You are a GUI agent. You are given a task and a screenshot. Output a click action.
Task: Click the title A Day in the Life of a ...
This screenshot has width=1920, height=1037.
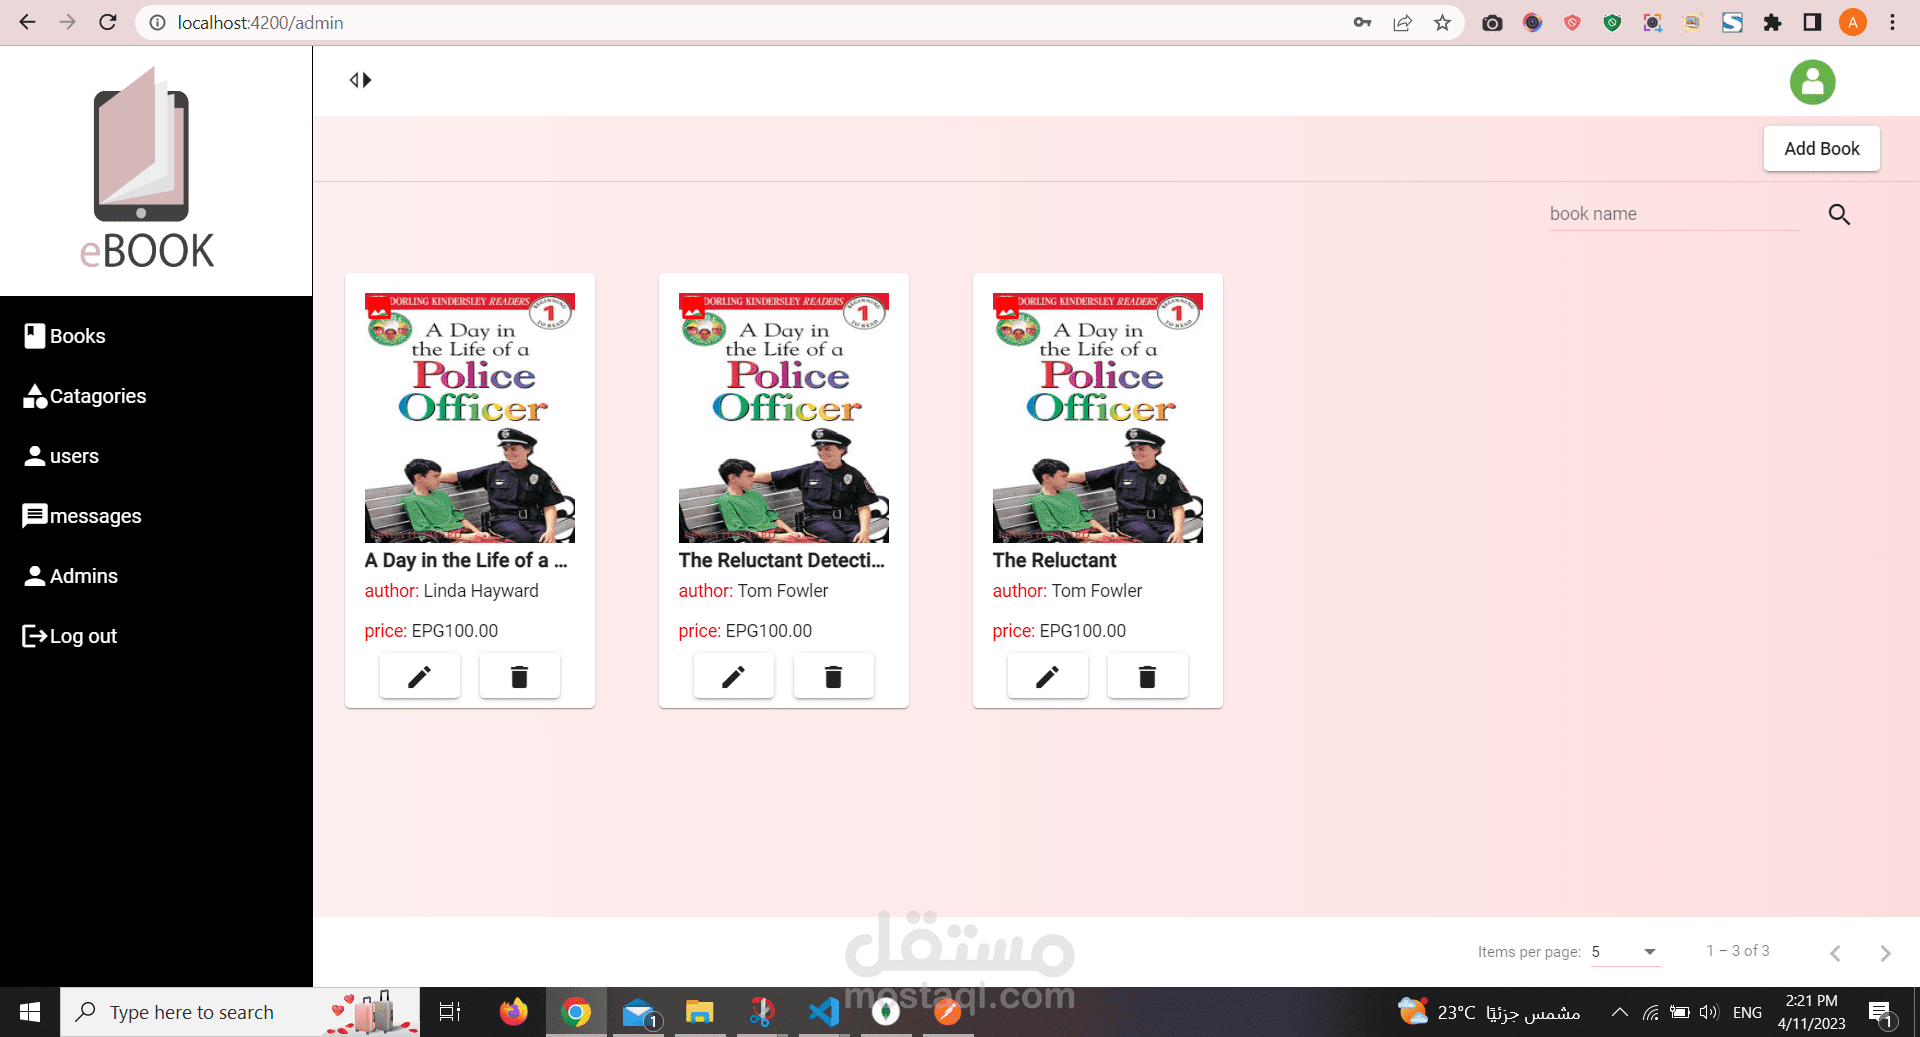pos(466,561)
